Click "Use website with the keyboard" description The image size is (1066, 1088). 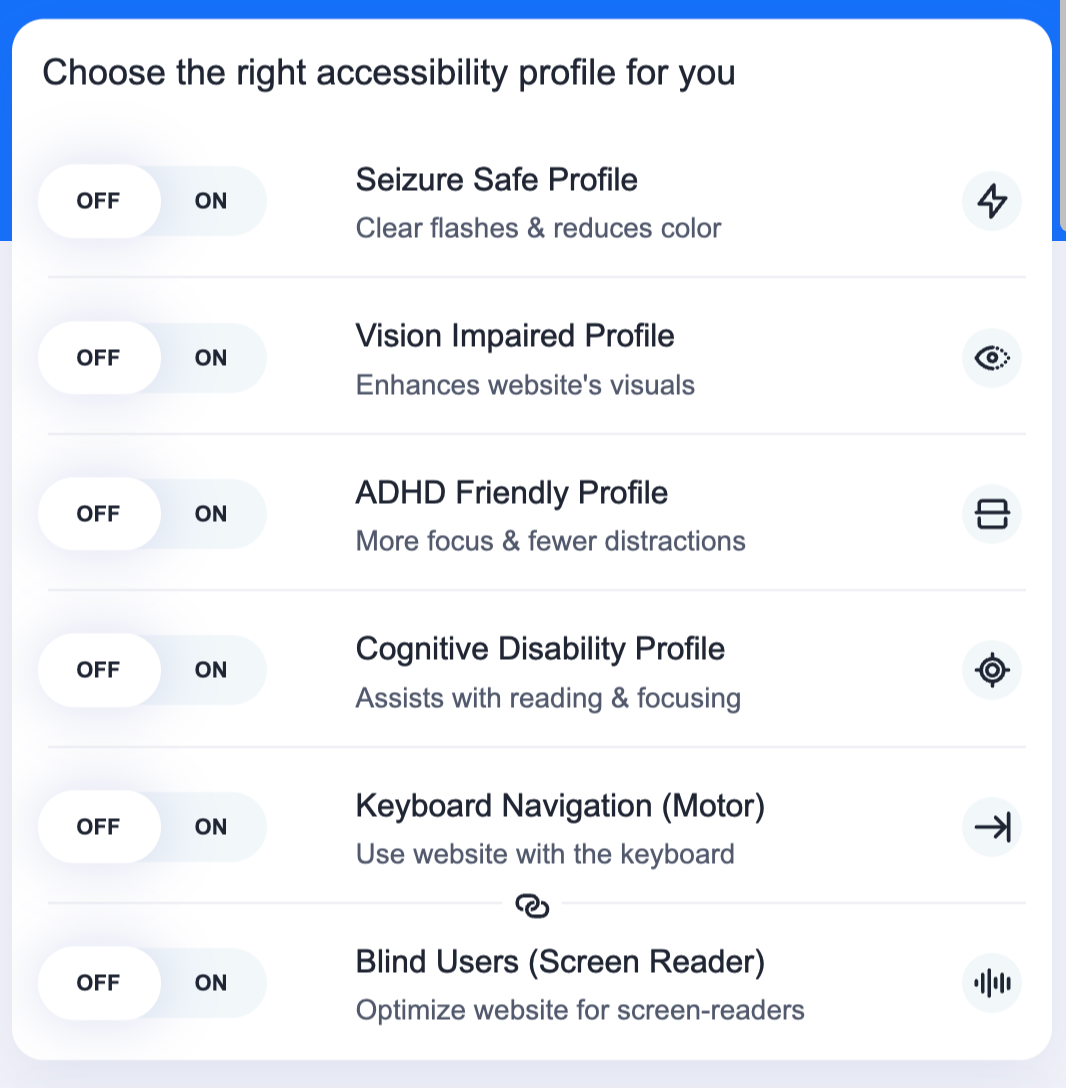(545, 854)
